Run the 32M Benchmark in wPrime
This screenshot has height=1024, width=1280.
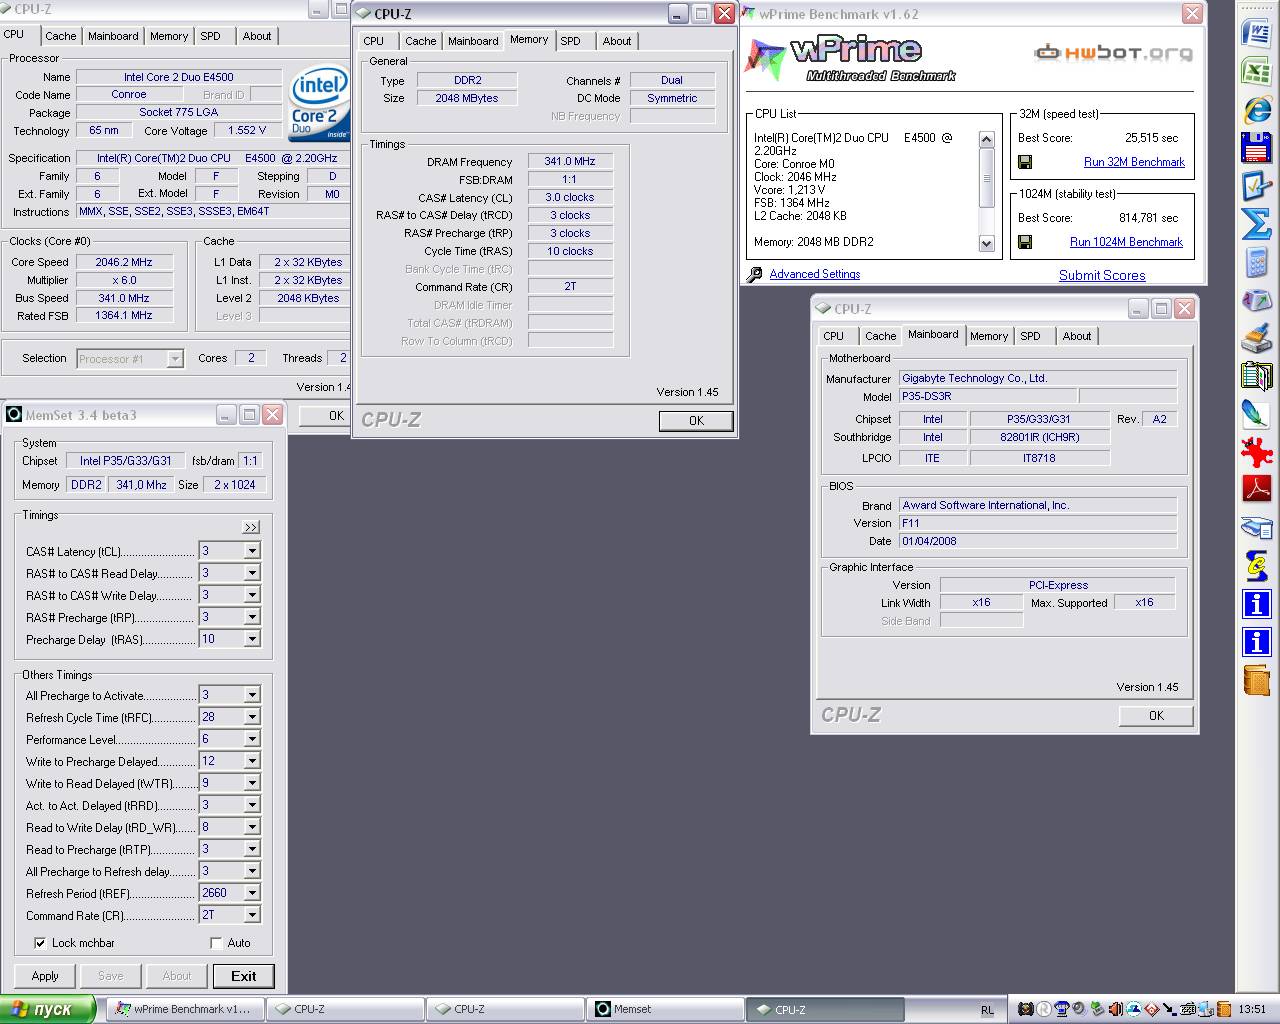tap(1134, 162)
